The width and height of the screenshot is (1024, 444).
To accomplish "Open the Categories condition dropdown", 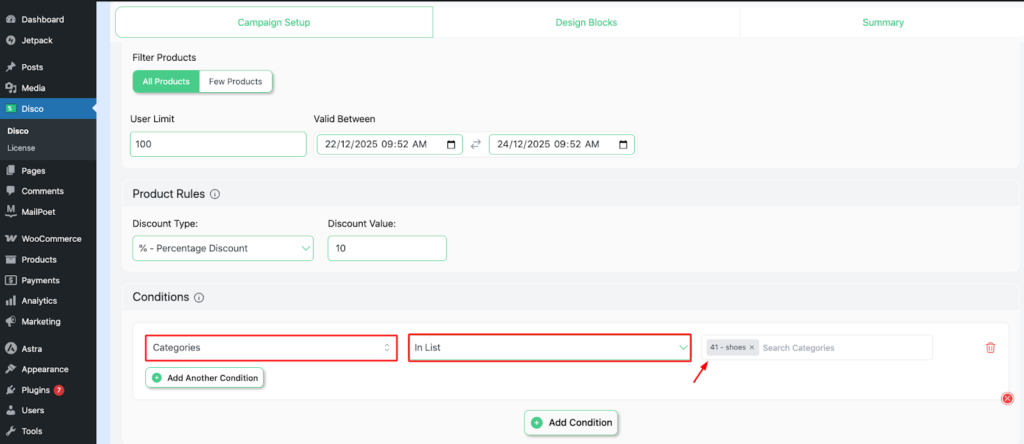I will pyautogui.click(x=271, y=348).
